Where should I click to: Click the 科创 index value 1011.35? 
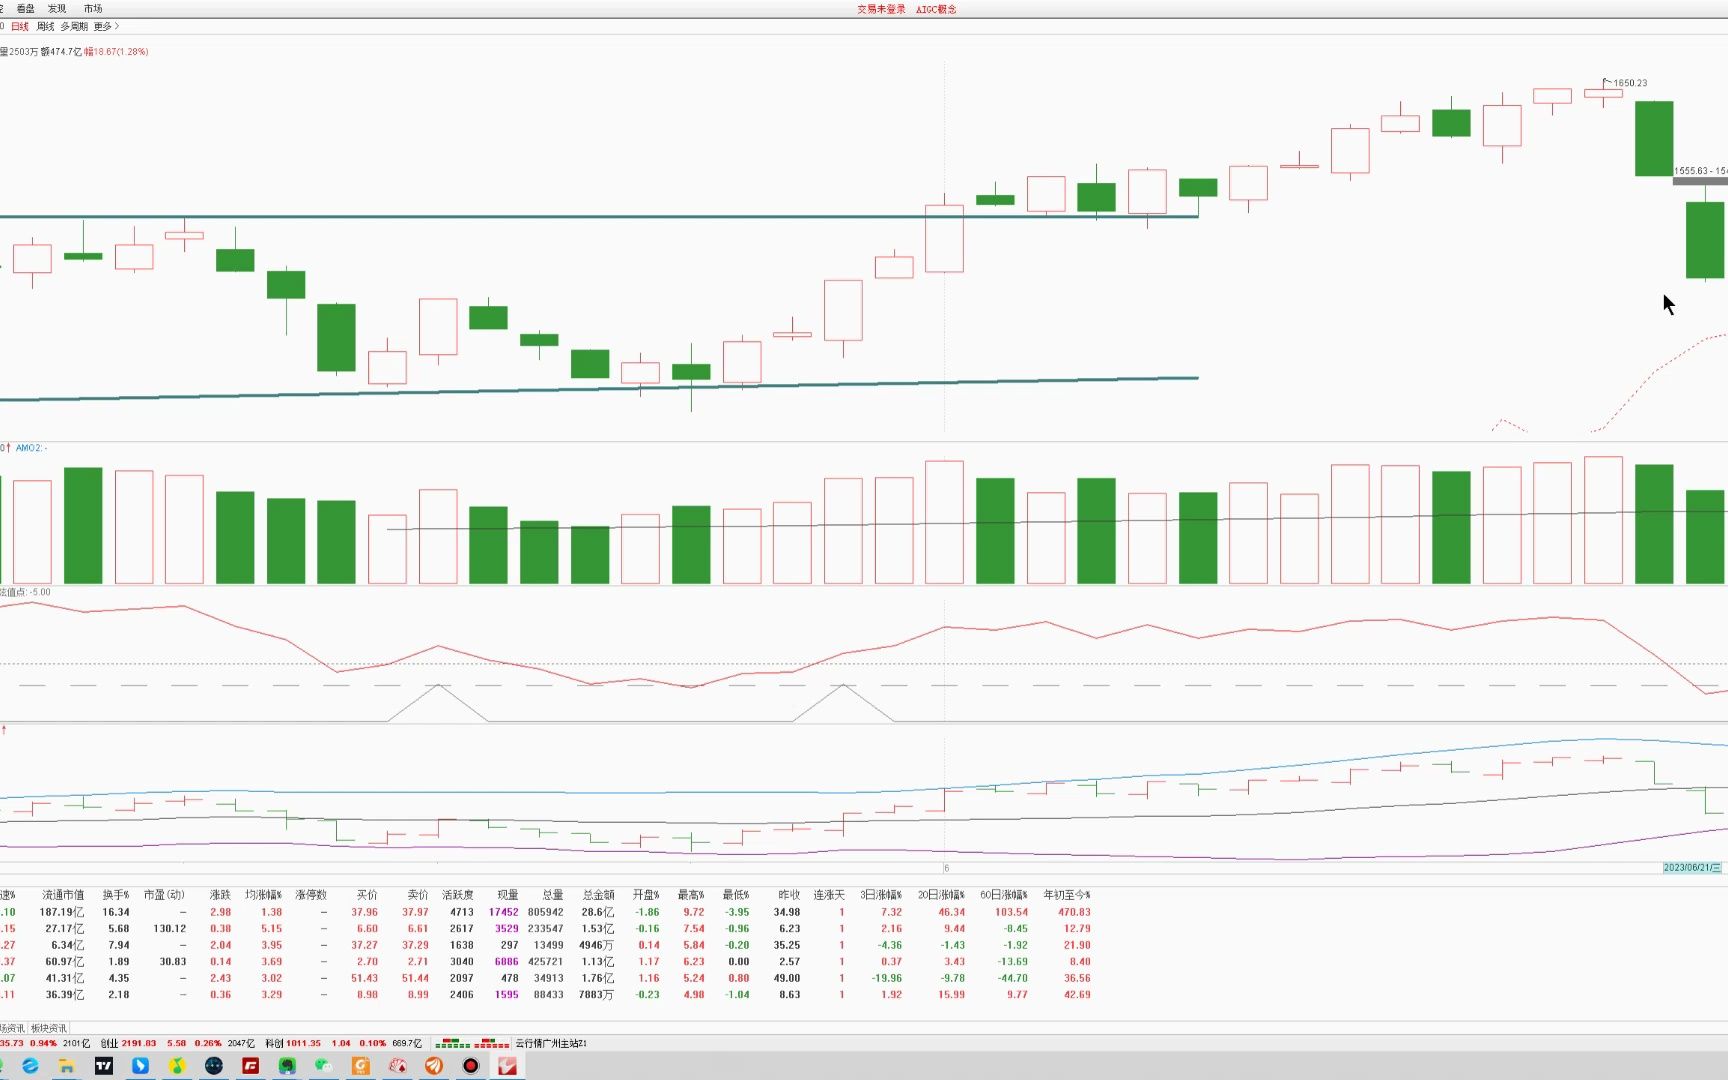303,1043
